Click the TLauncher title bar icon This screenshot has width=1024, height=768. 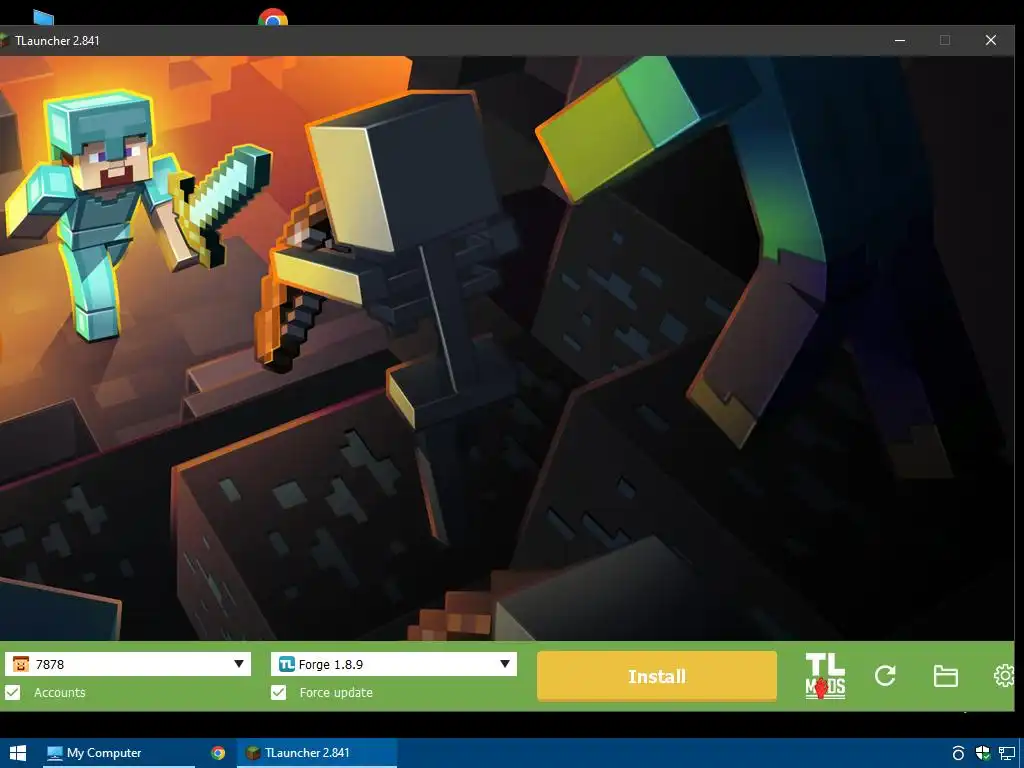pos(3,40)
